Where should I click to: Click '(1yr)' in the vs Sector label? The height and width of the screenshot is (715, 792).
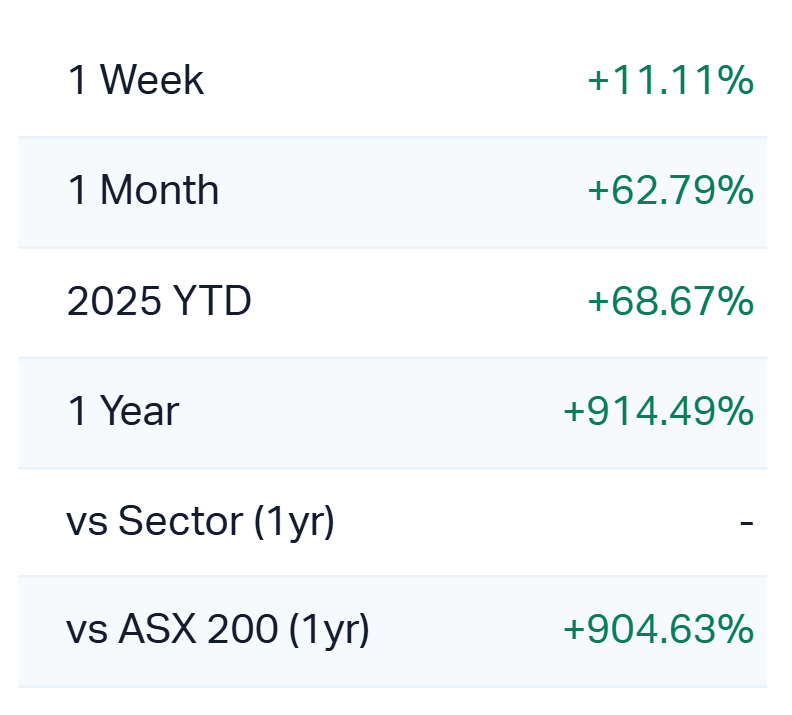coord(294,521)
